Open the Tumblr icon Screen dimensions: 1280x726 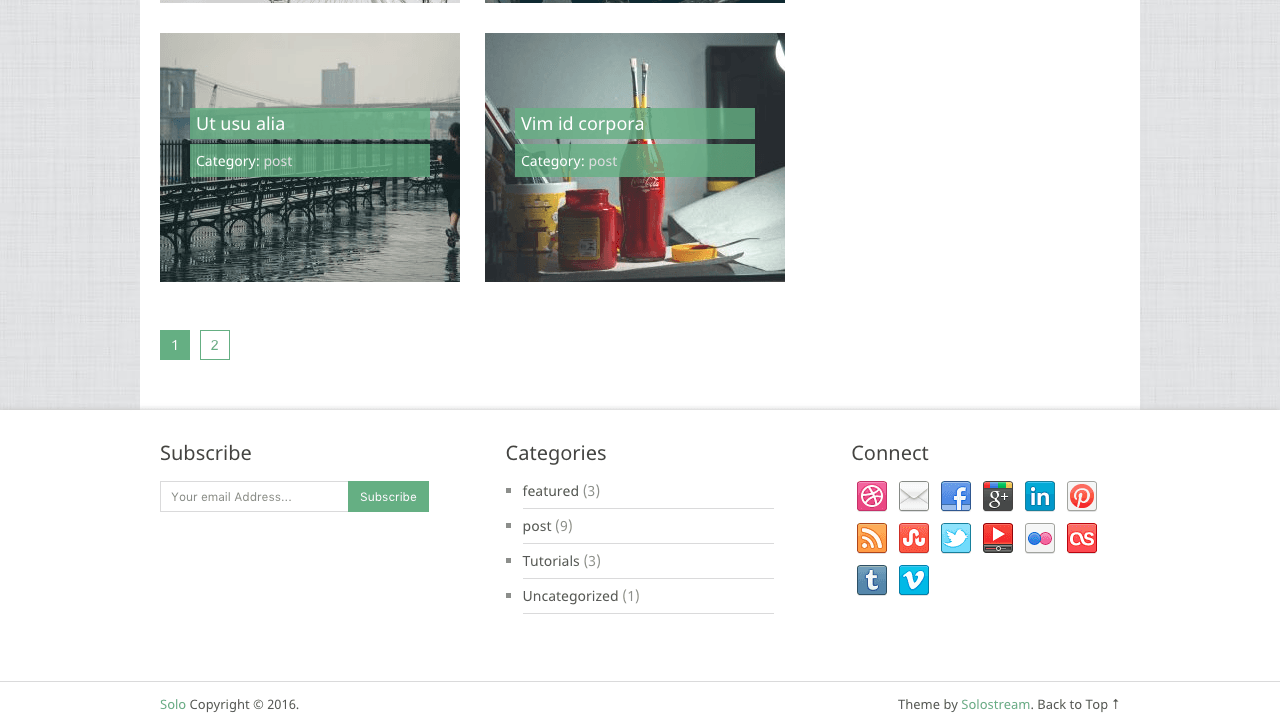(872, 580)
